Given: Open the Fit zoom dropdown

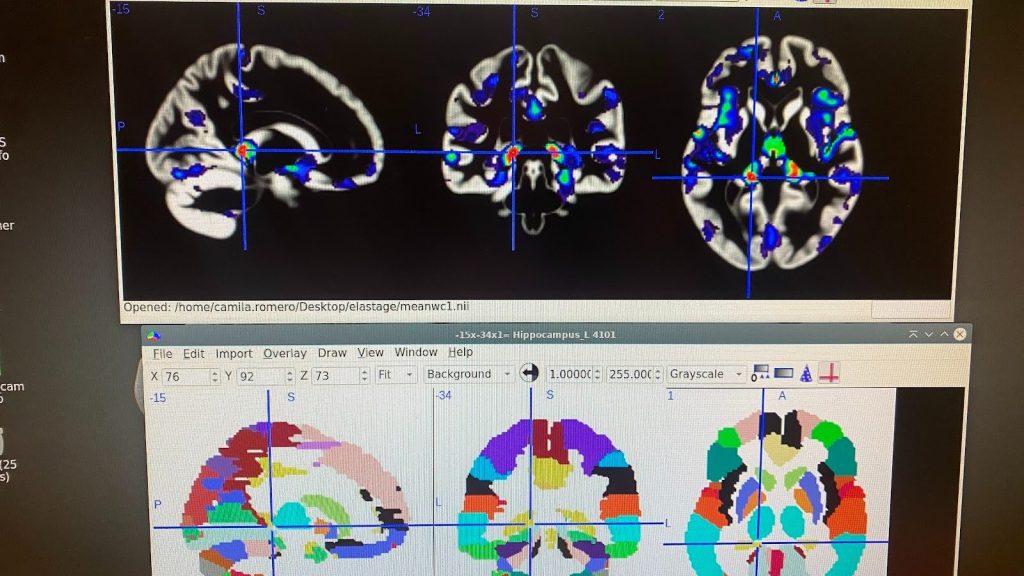Looking at the screenshot, I should 396,375.
